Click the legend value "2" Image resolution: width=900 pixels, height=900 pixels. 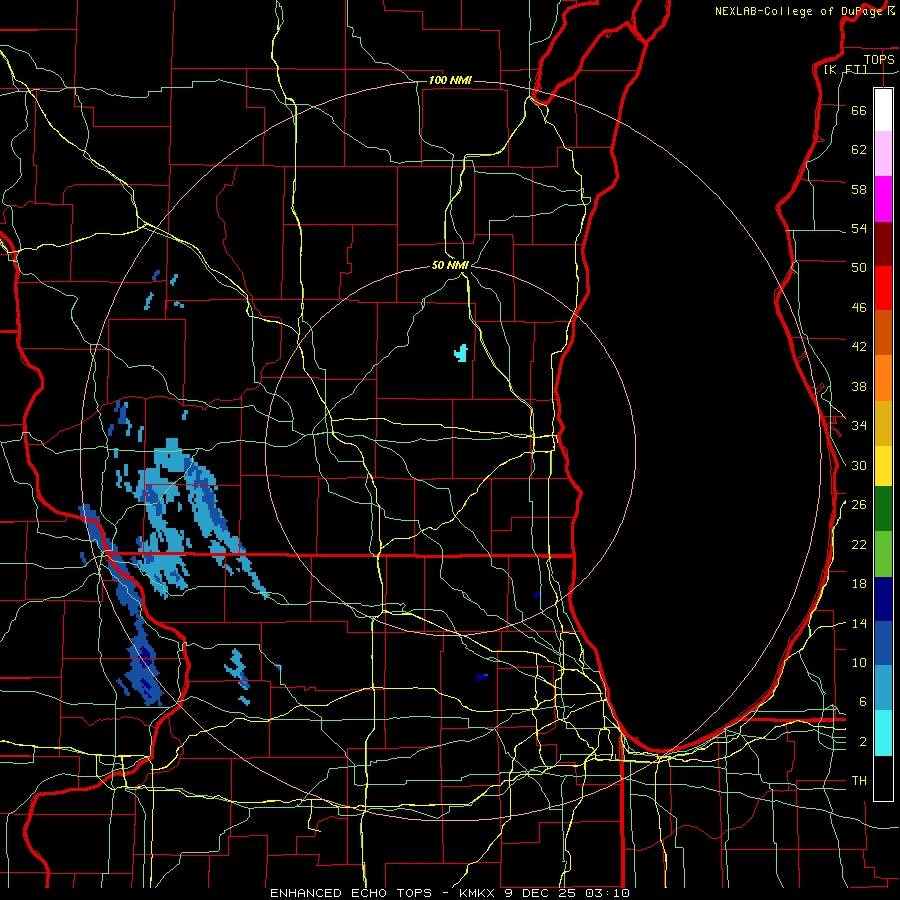point(863,742)
